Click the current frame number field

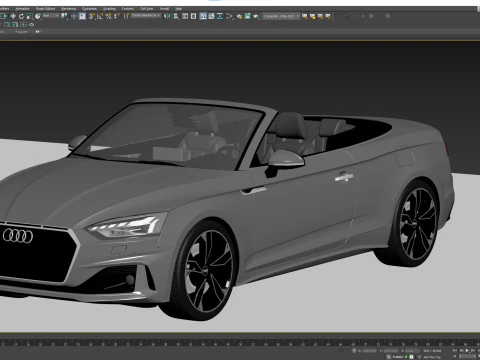(467, 357)
